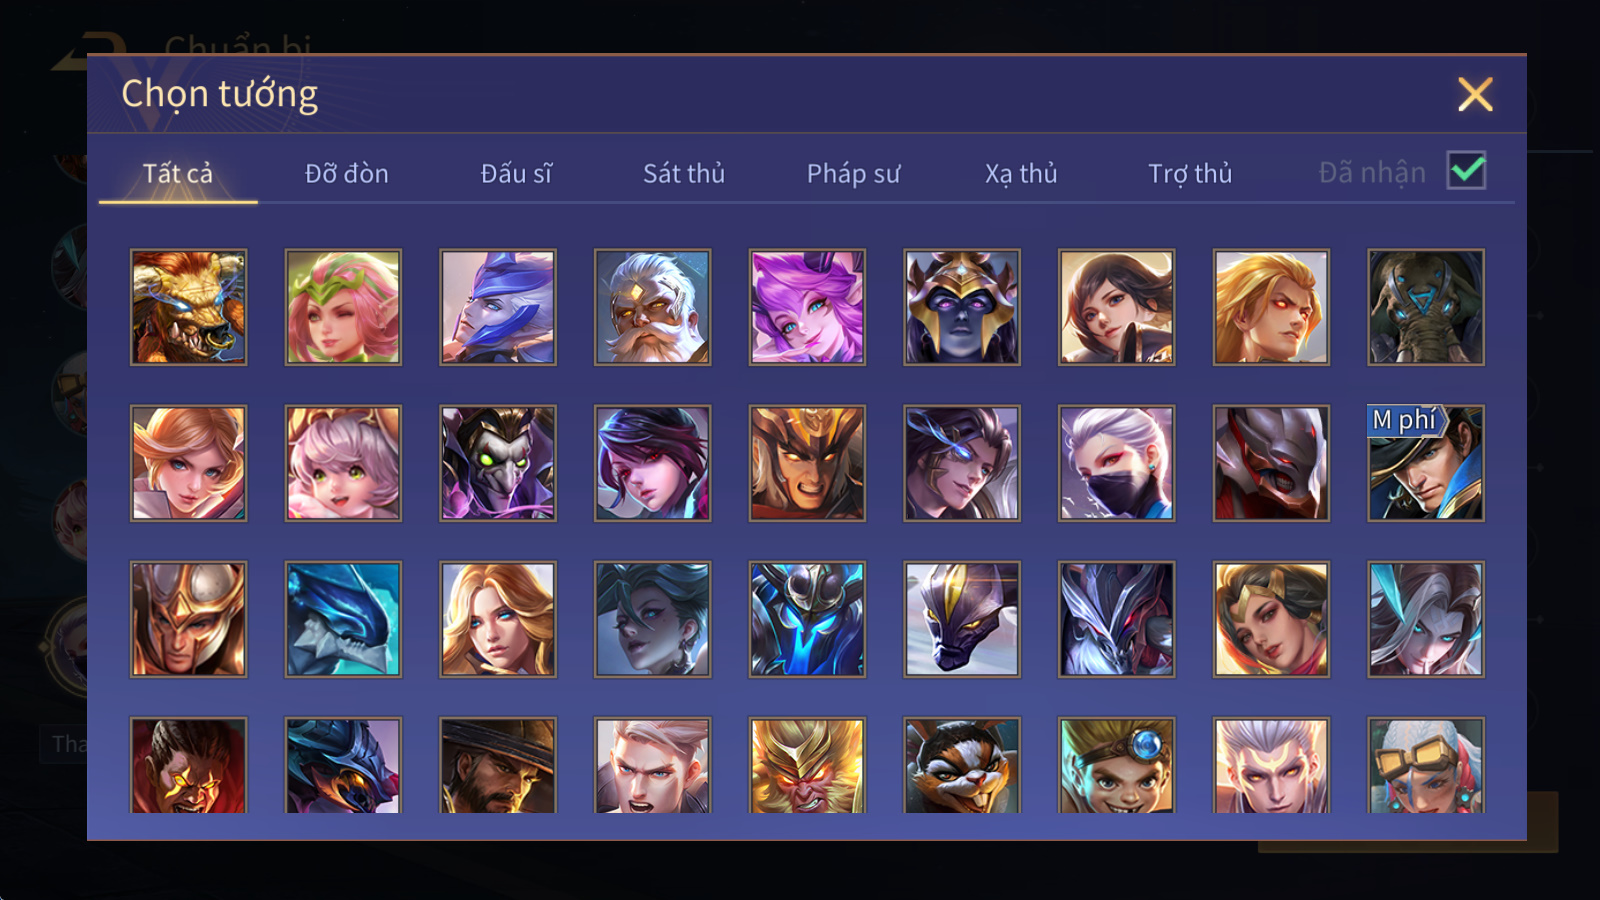Choose the raccoon hero portrait
The height and width of the screenshot is (900, 1600).
(x=962, y=766)
